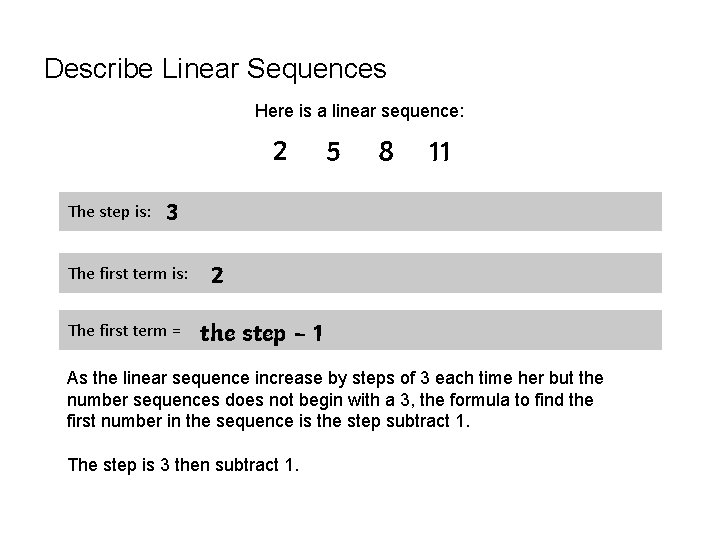Click the number 5 in the sequence
Screen dimensions: 720x540
[333, 153]
